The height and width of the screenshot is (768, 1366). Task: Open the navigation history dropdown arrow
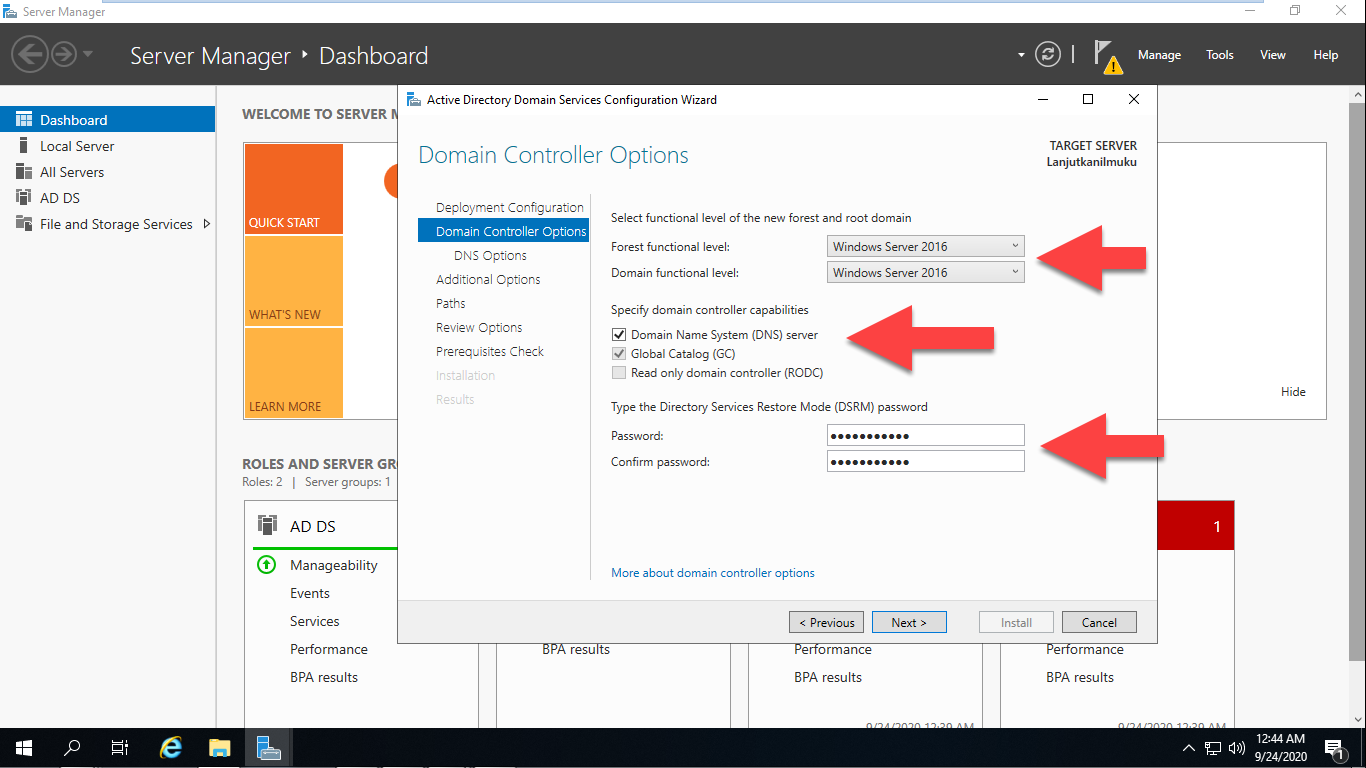[88, 54]
